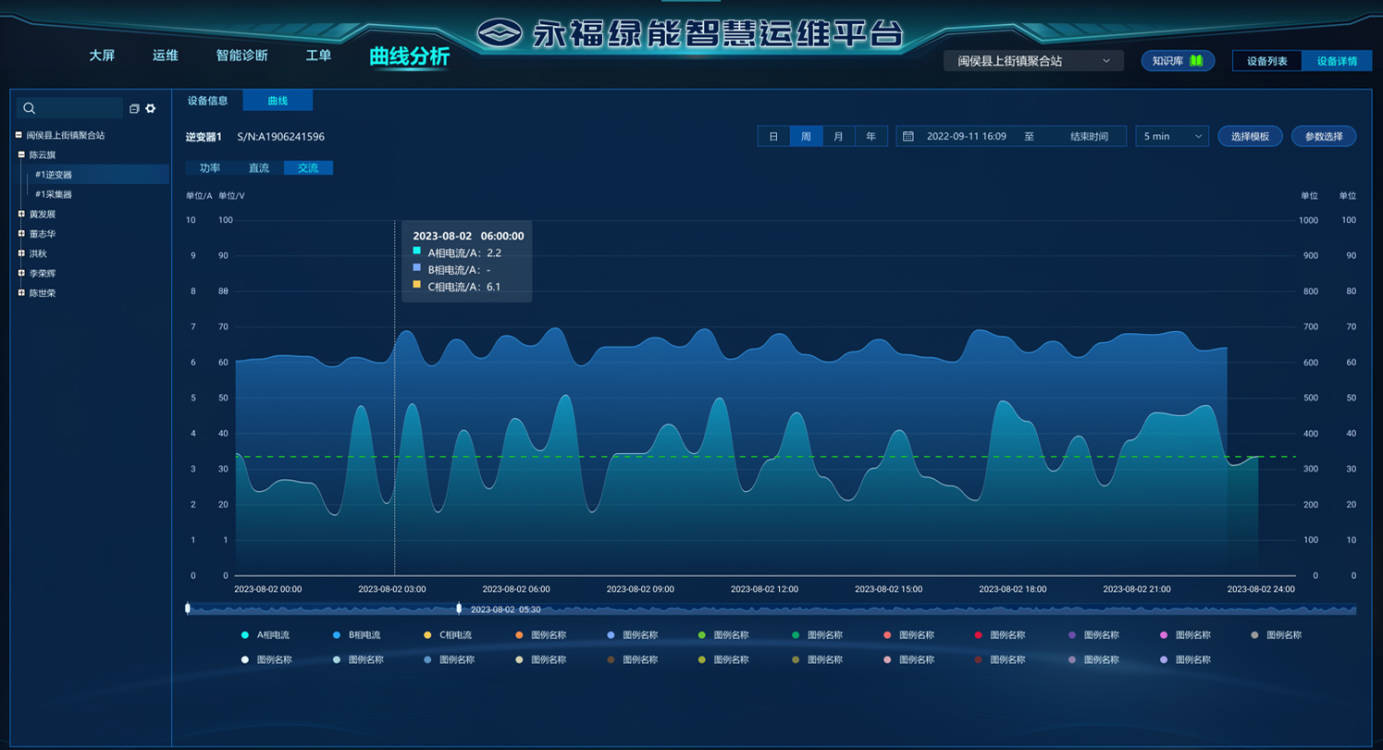Click the 选择模板 button

tap(1249, 136)
